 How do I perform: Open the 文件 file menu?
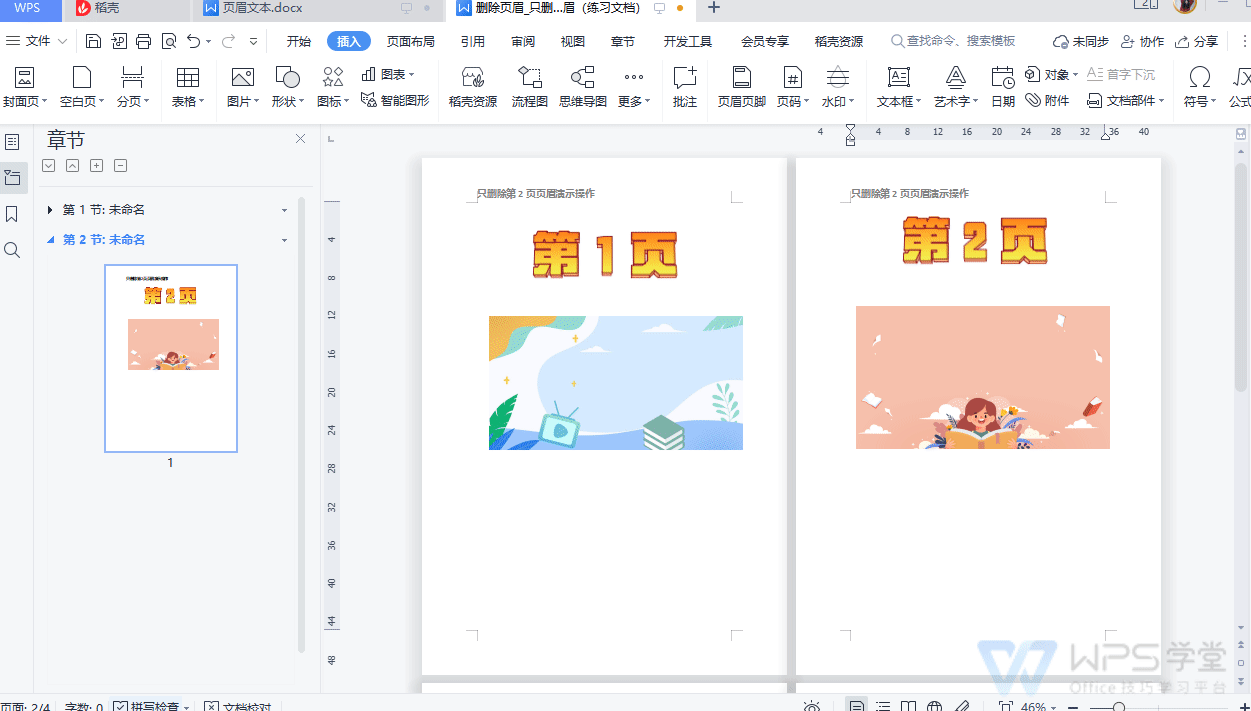tap(37, 41)
